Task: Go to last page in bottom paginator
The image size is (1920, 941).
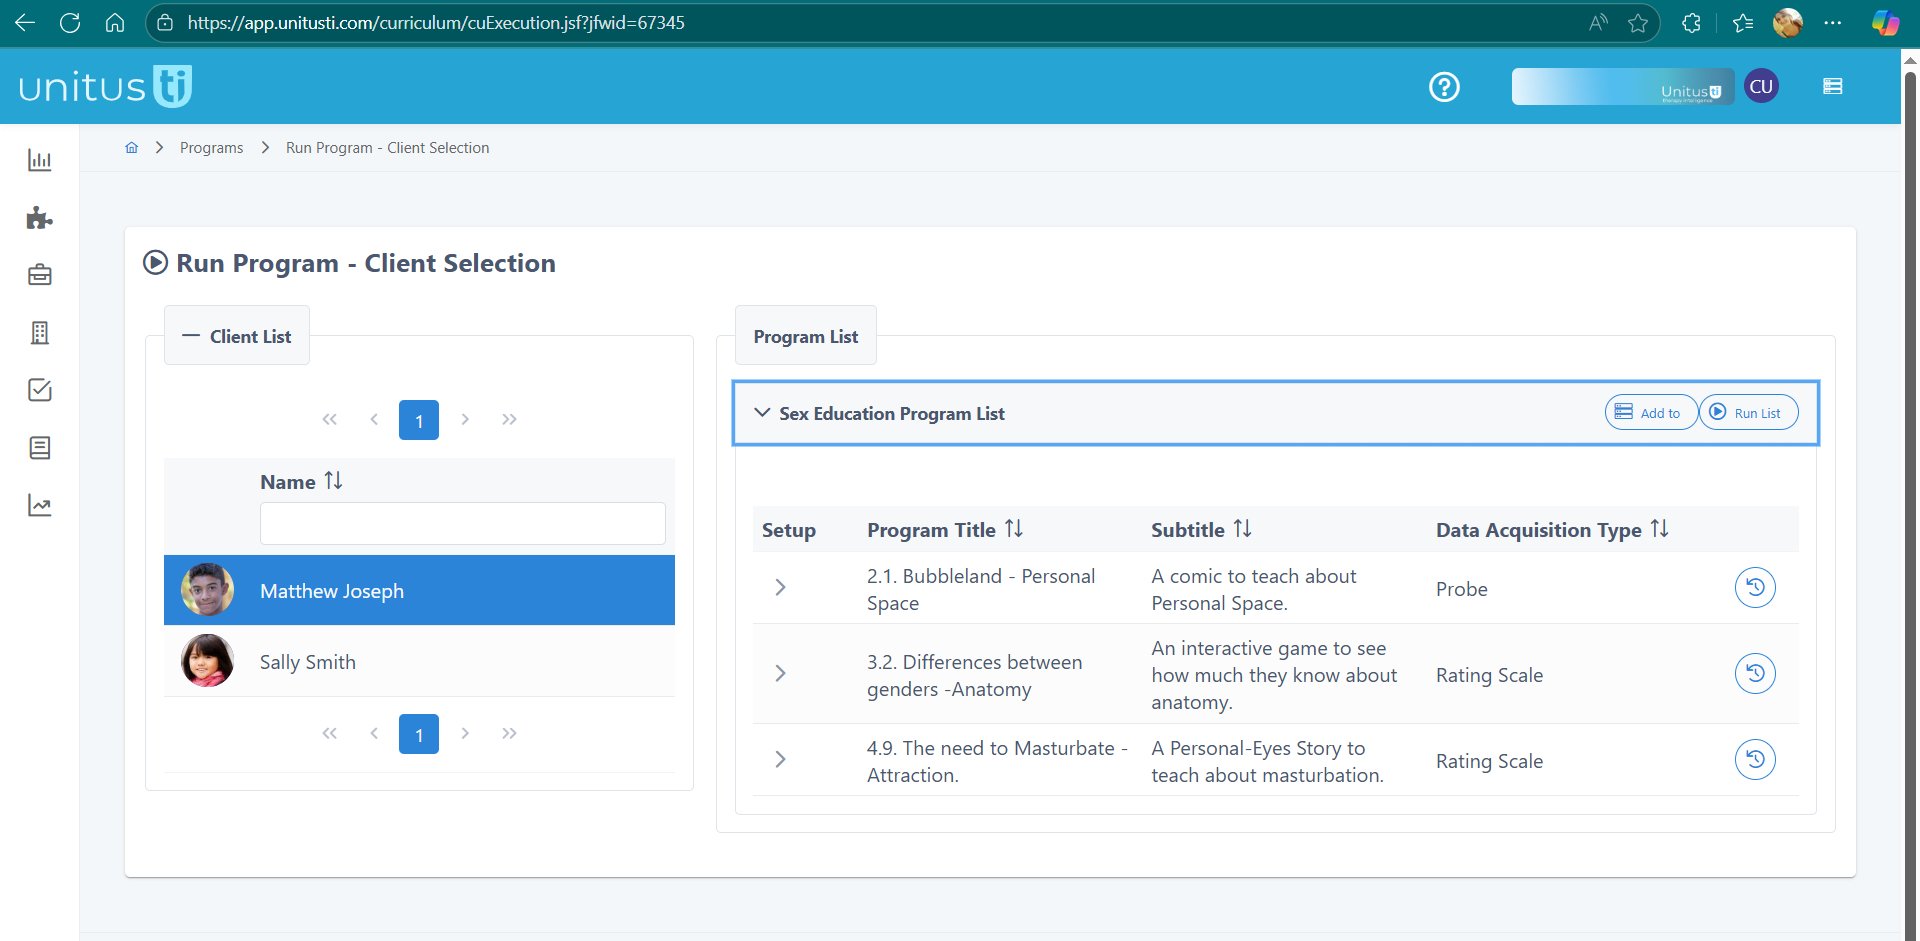Action: 509,734
